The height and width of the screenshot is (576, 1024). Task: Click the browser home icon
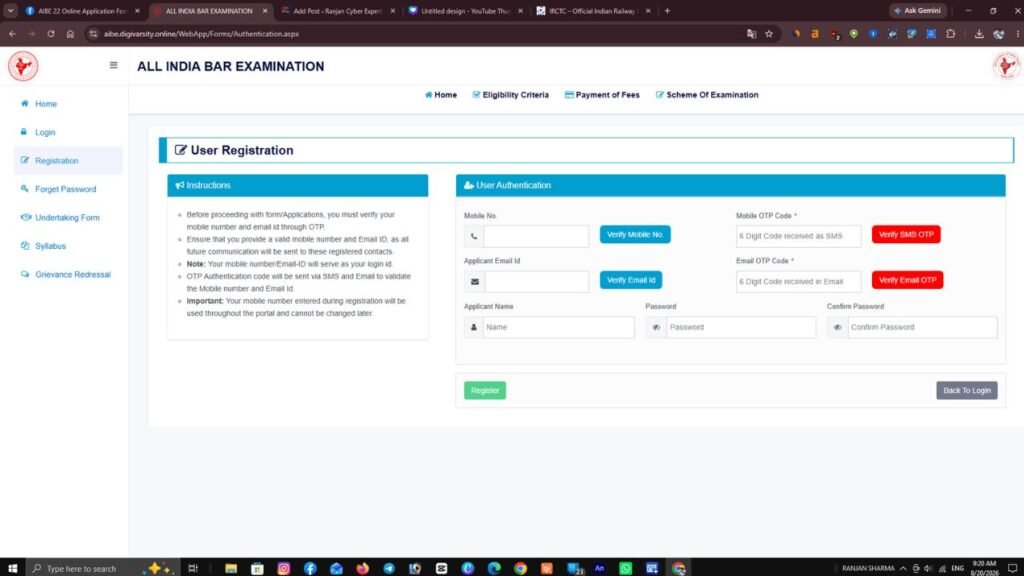click(x=70, y=34)
